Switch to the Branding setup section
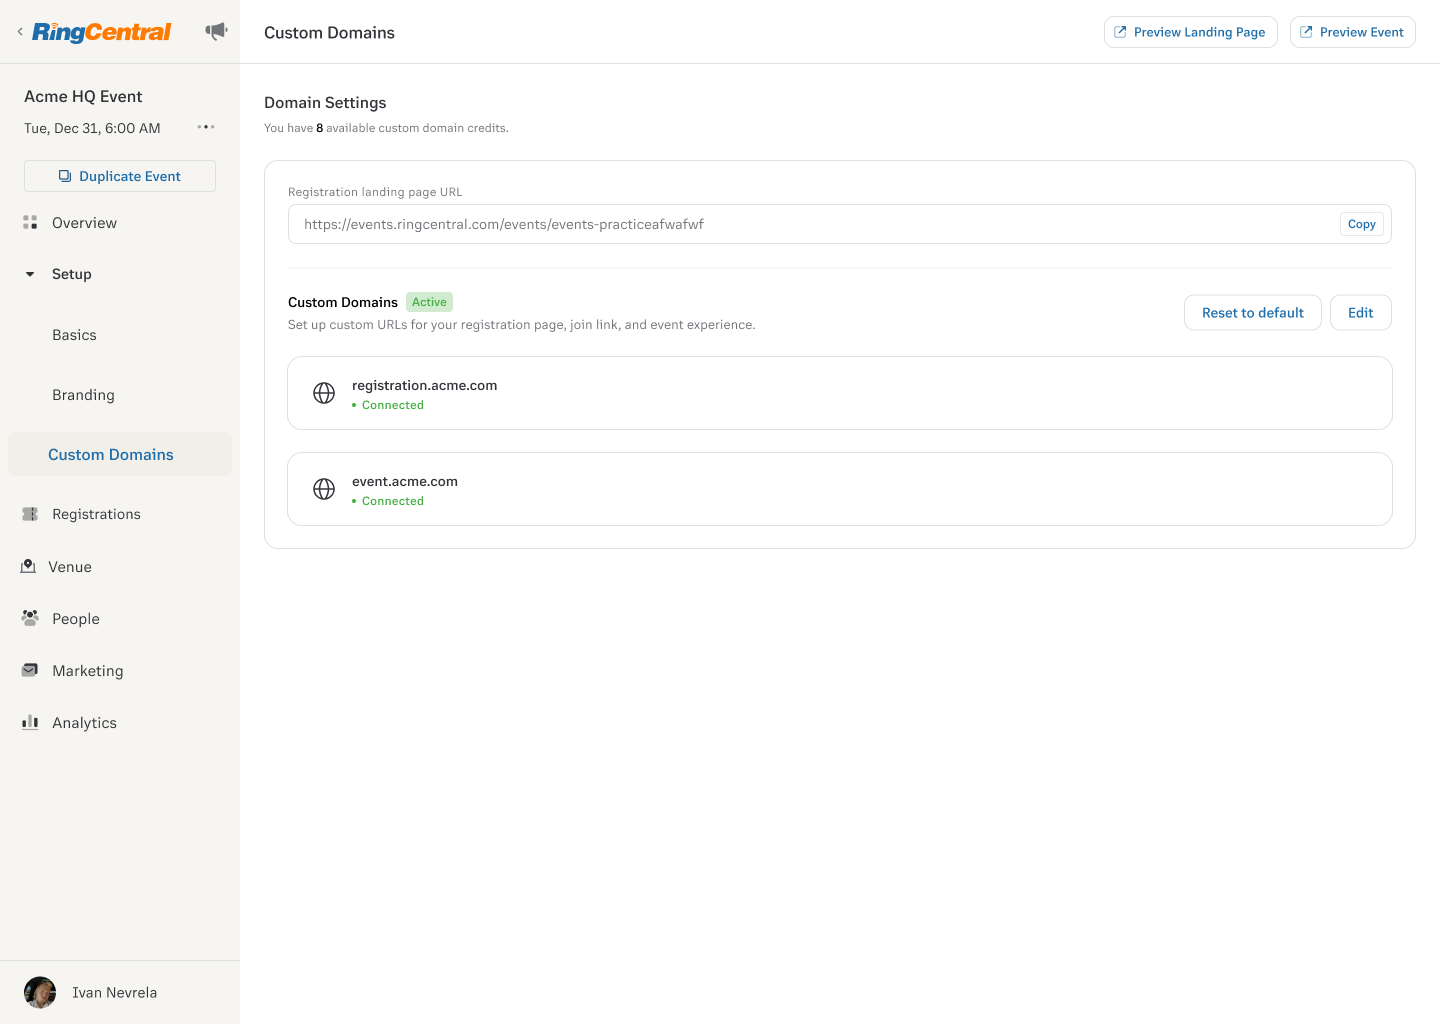The image size is (1440, 1024). [x=83, y=394]
